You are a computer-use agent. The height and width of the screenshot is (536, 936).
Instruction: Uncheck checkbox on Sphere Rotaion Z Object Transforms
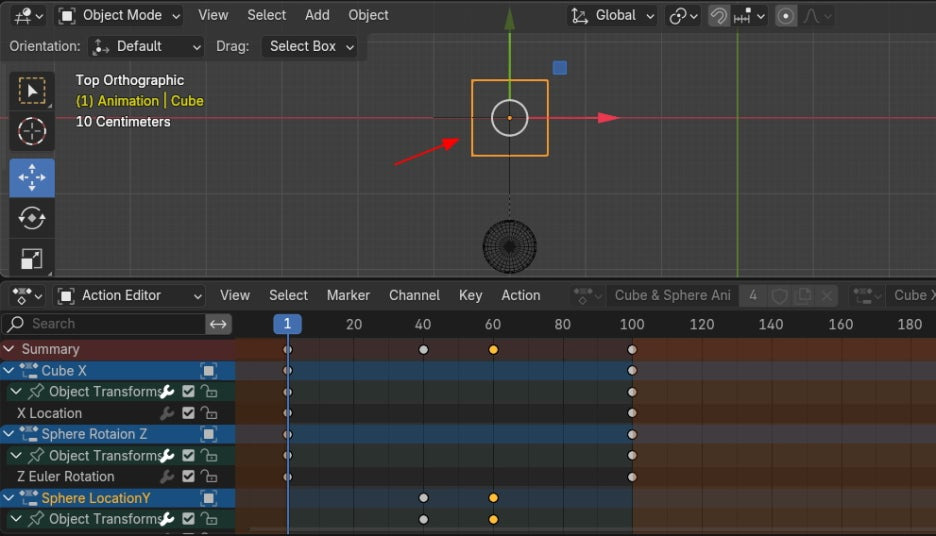point(189,455)
